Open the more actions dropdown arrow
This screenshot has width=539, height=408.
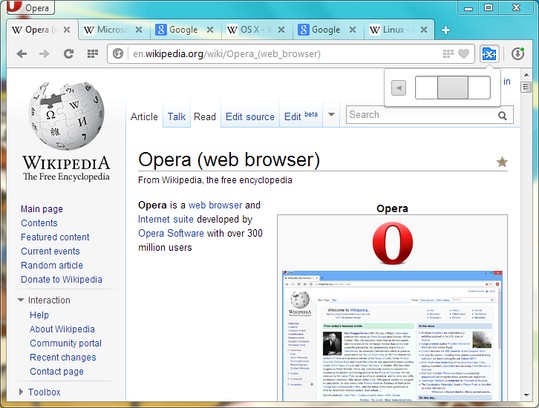point(331,114)
